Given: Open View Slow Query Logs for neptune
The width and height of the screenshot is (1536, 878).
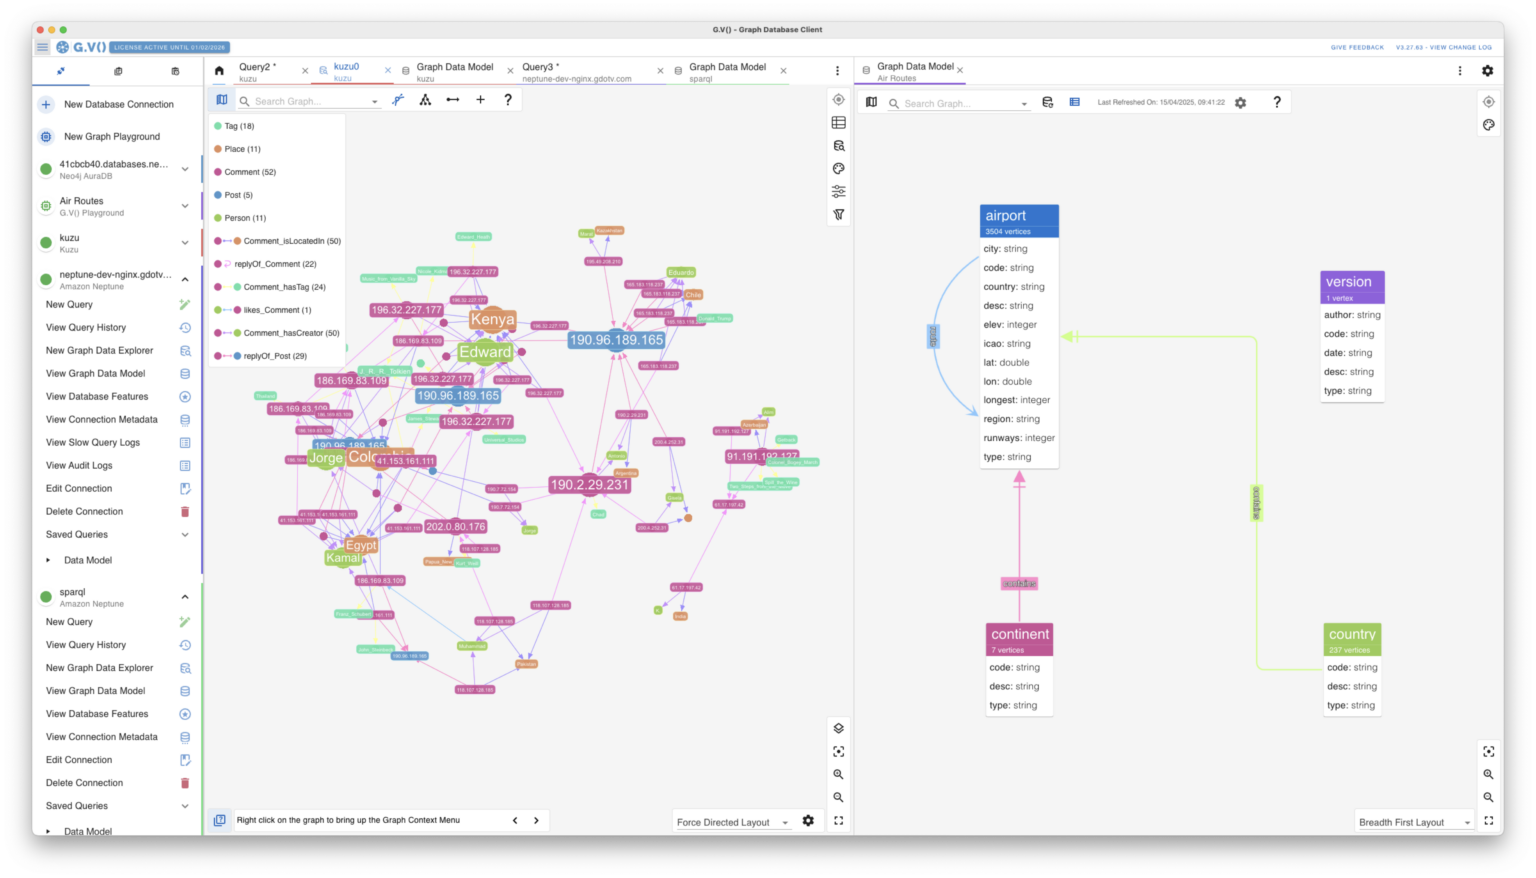Looking at the screenshot, I should [93, 443].
